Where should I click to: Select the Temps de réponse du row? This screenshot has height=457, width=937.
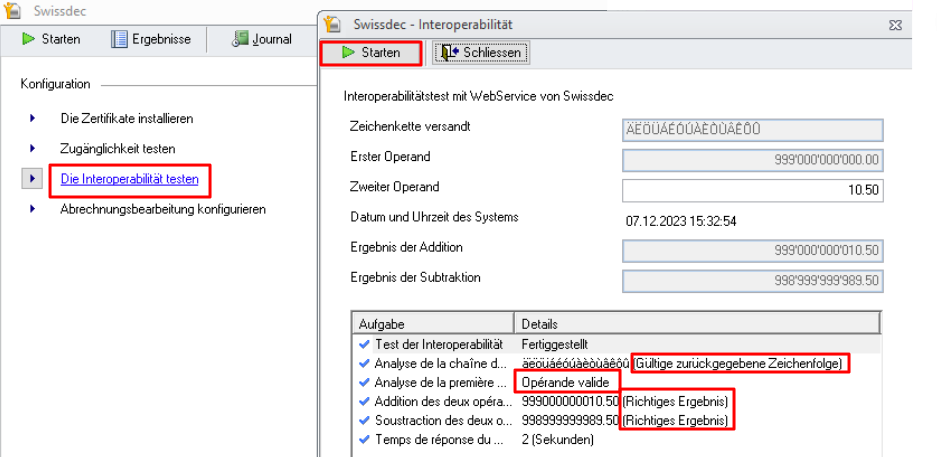pos(617,440)
